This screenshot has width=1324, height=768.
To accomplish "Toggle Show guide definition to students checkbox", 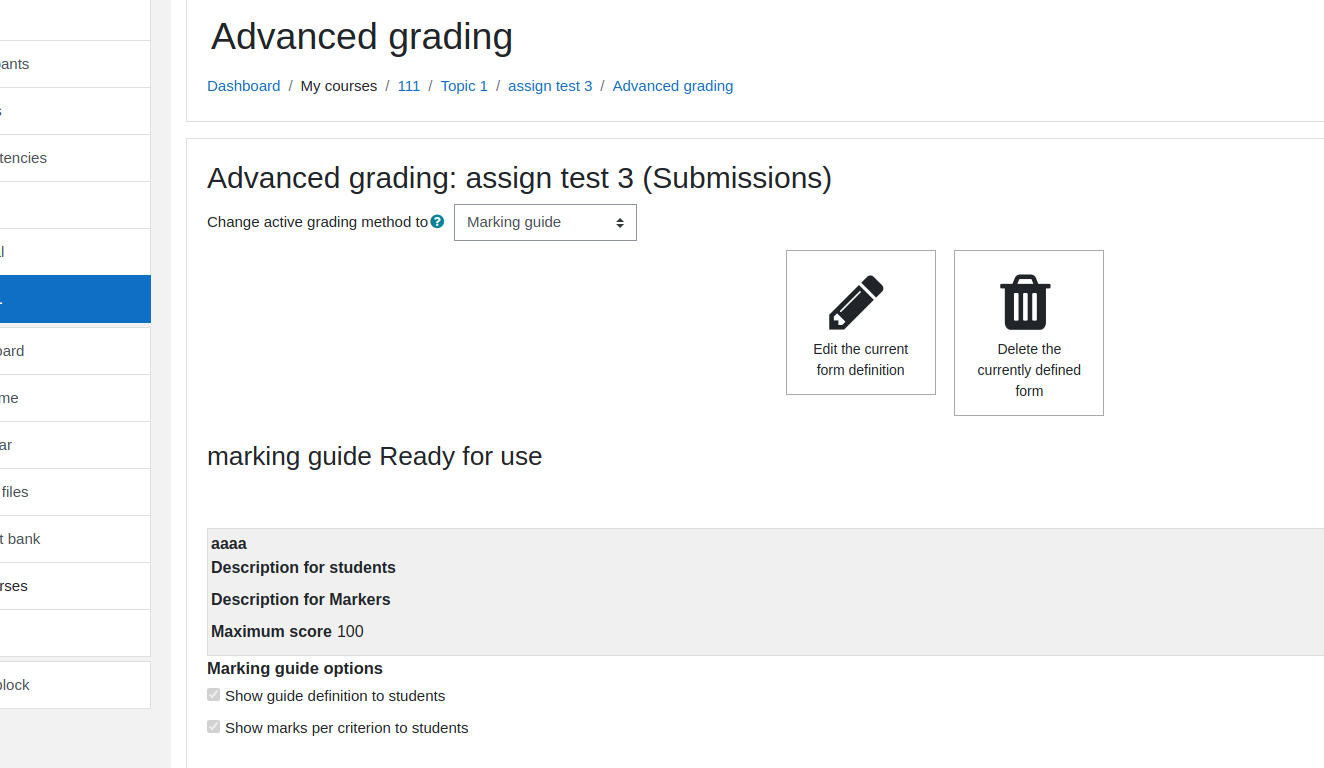I will [x=213, y=695].
